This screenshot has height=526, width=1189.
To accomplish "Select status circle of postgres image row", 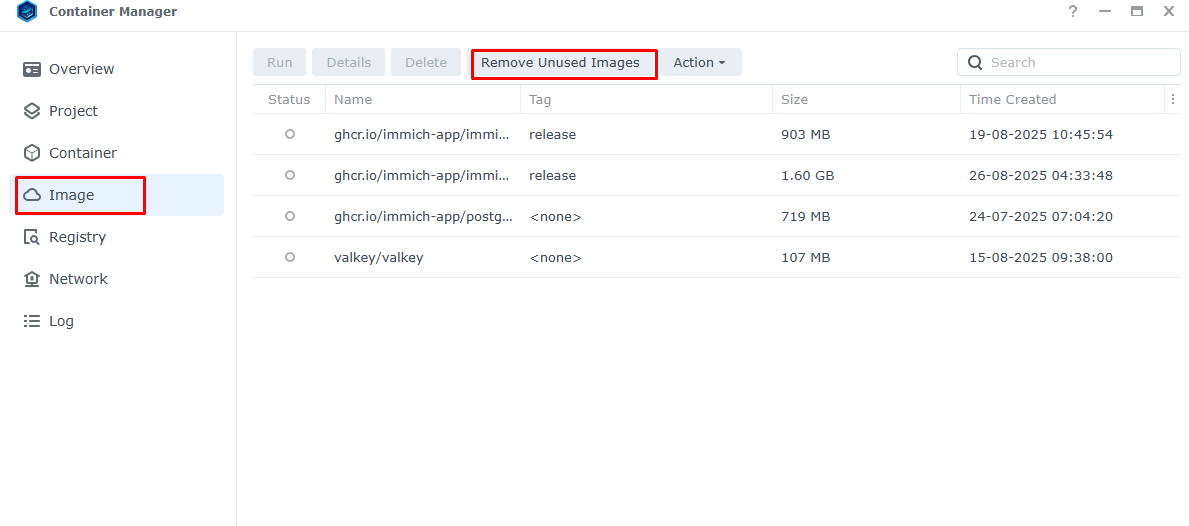I will point(290,216).
